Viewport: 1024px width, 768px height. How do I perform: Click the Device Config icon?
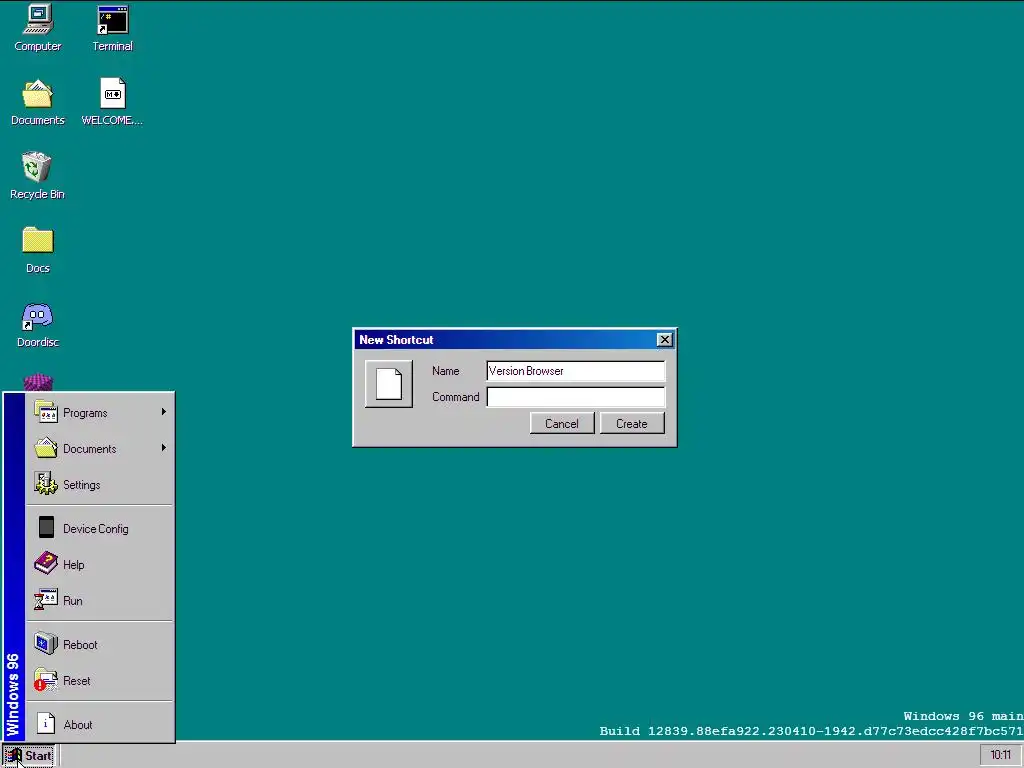tap(46, 528)
